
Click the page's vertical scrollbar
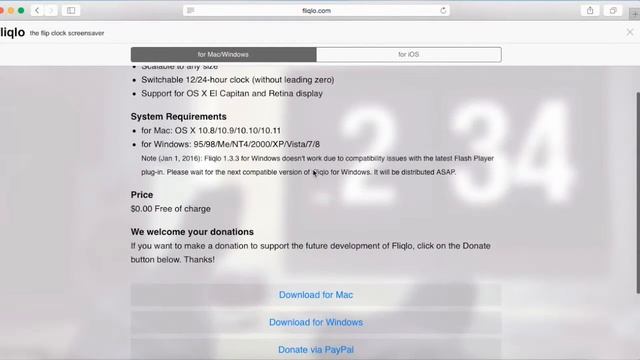point(638,193)
